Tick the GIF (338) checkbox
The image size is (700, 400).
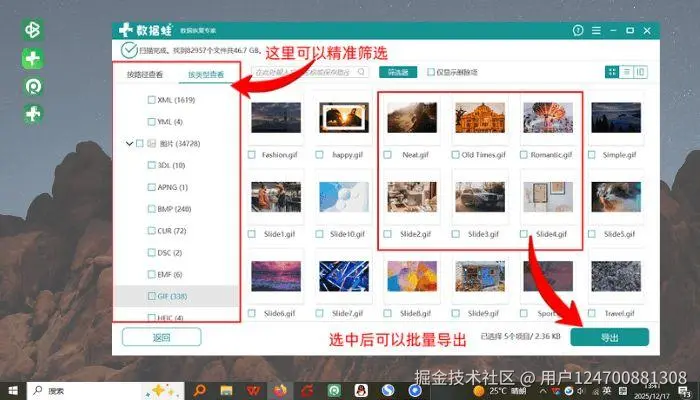pyautogui.click(x=151, y=296)
